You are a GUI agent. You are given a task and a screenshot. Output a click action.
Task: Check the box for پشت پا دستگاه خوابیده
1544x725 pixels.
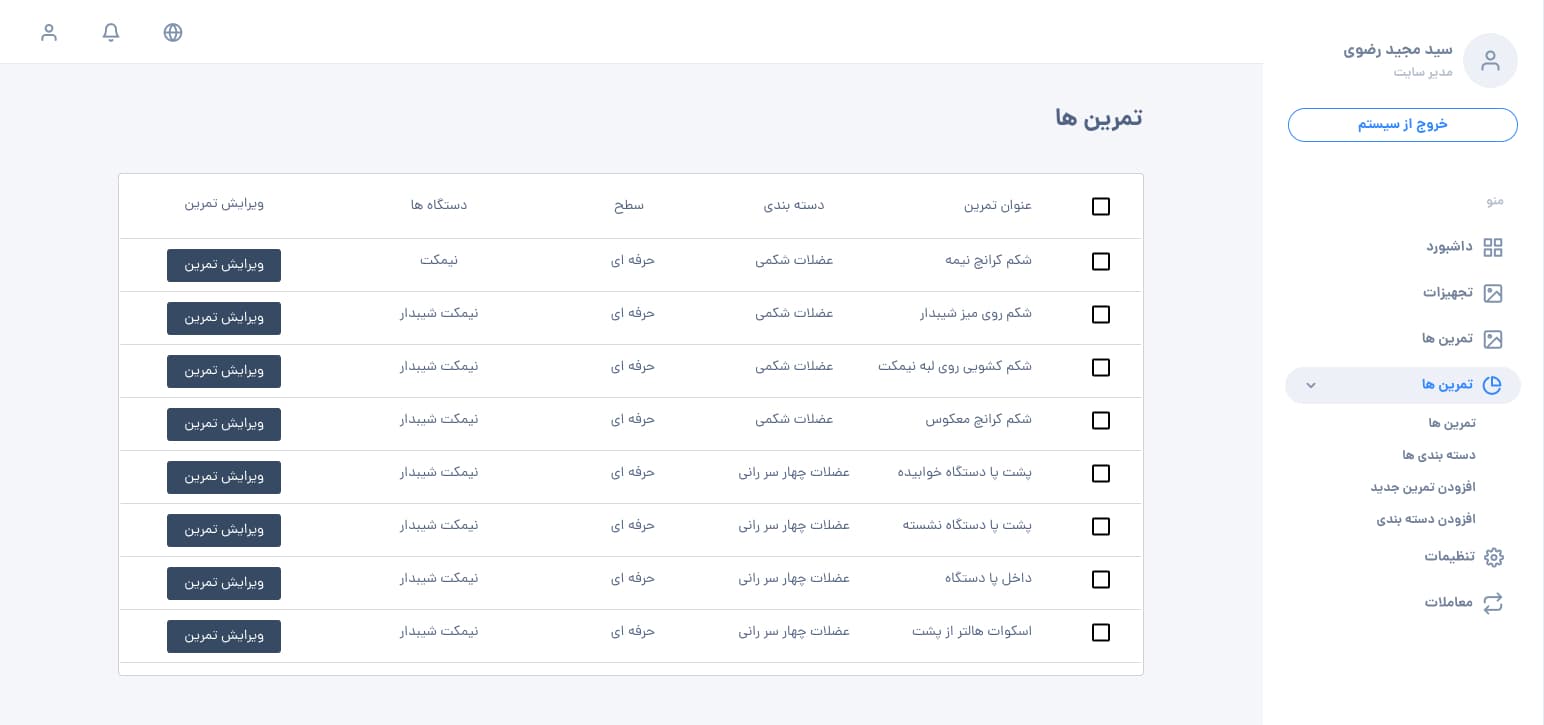tap(1101, 473)
